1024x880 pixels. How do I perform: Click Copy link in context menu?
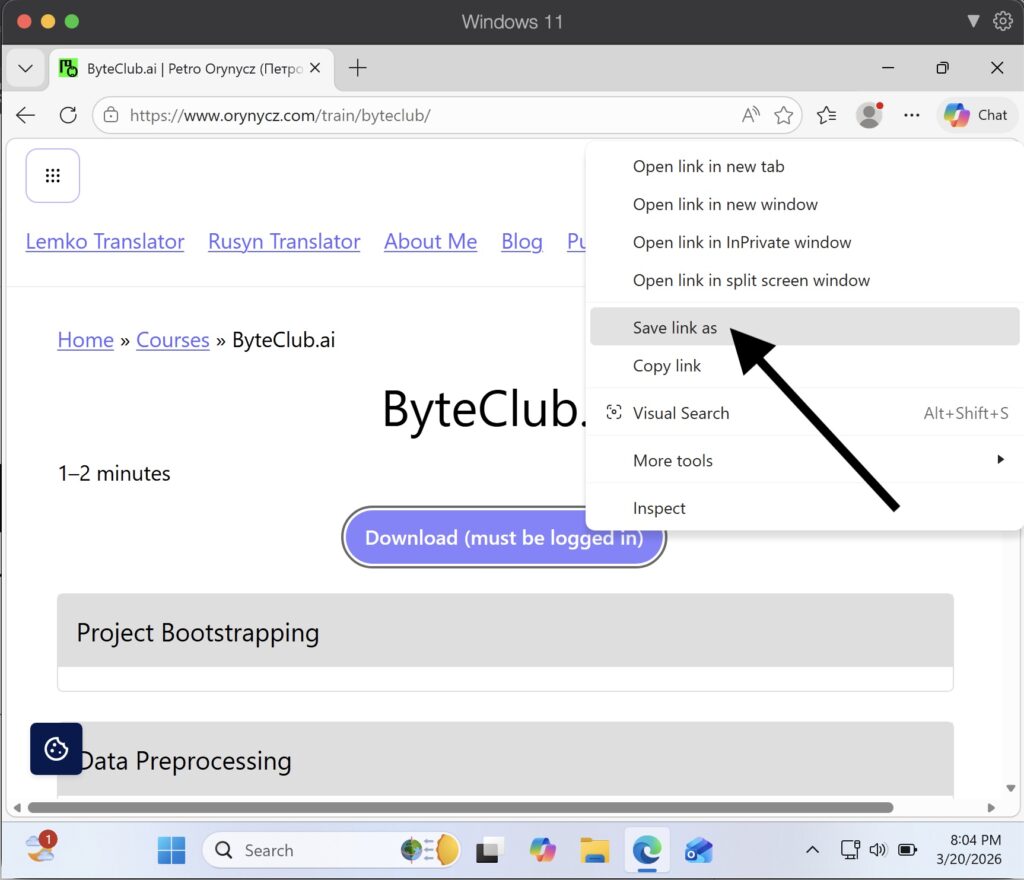coord(667,366)
